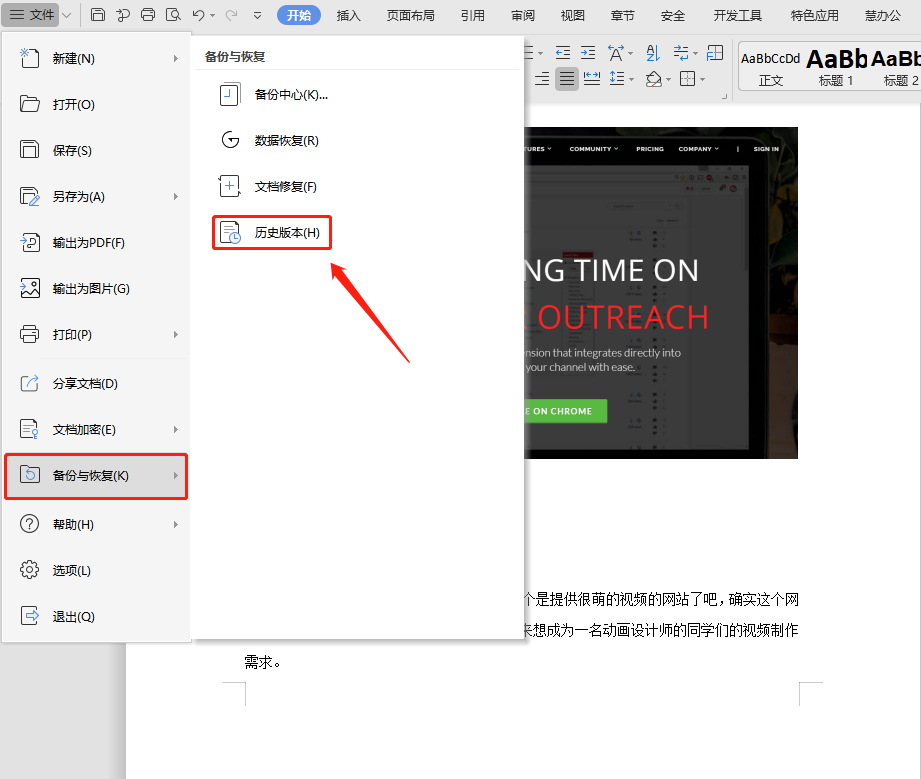
Task: Click the 文件 menu button
Action: point(31,15)
